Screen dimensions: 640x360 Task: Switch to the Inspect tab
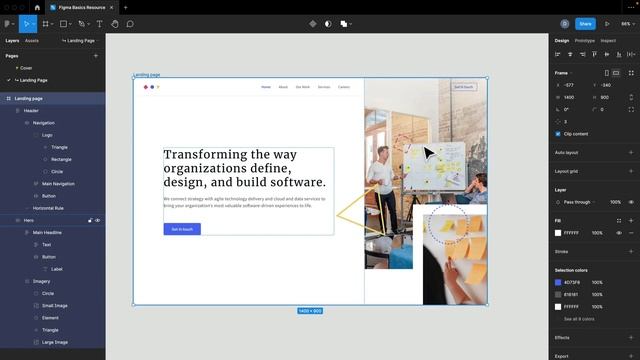pos(608,41)
